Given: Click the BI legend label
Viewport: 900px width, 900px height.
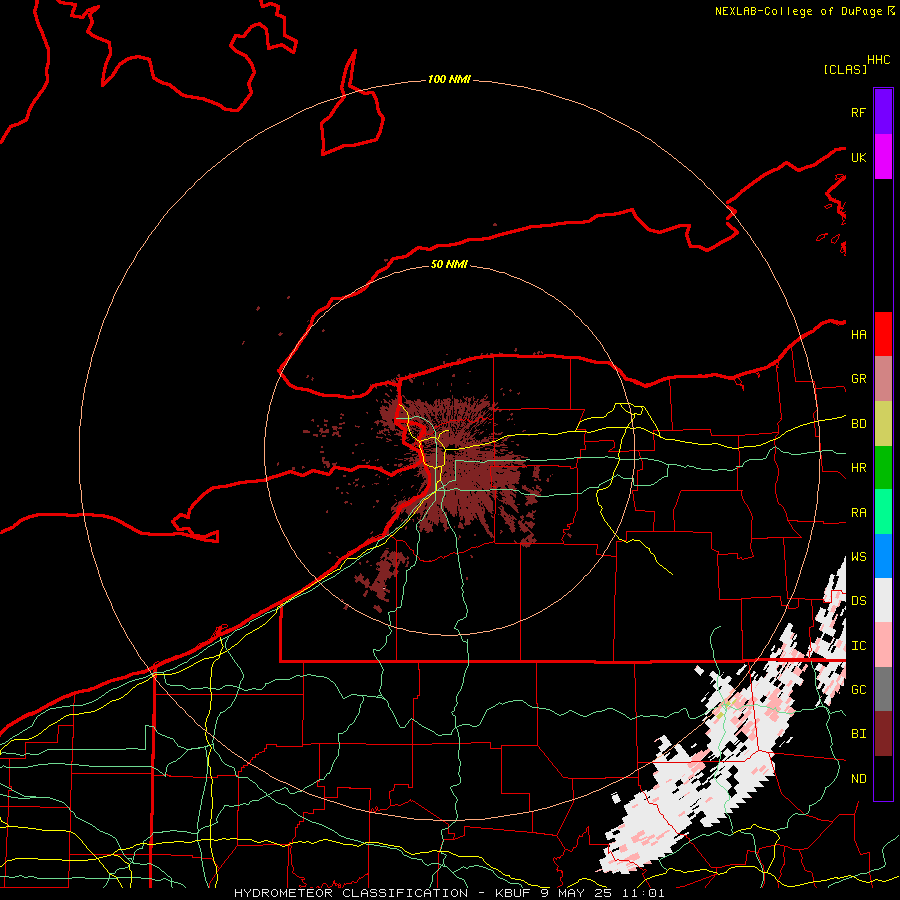Looking at the screenshot, I should [858, 734].
